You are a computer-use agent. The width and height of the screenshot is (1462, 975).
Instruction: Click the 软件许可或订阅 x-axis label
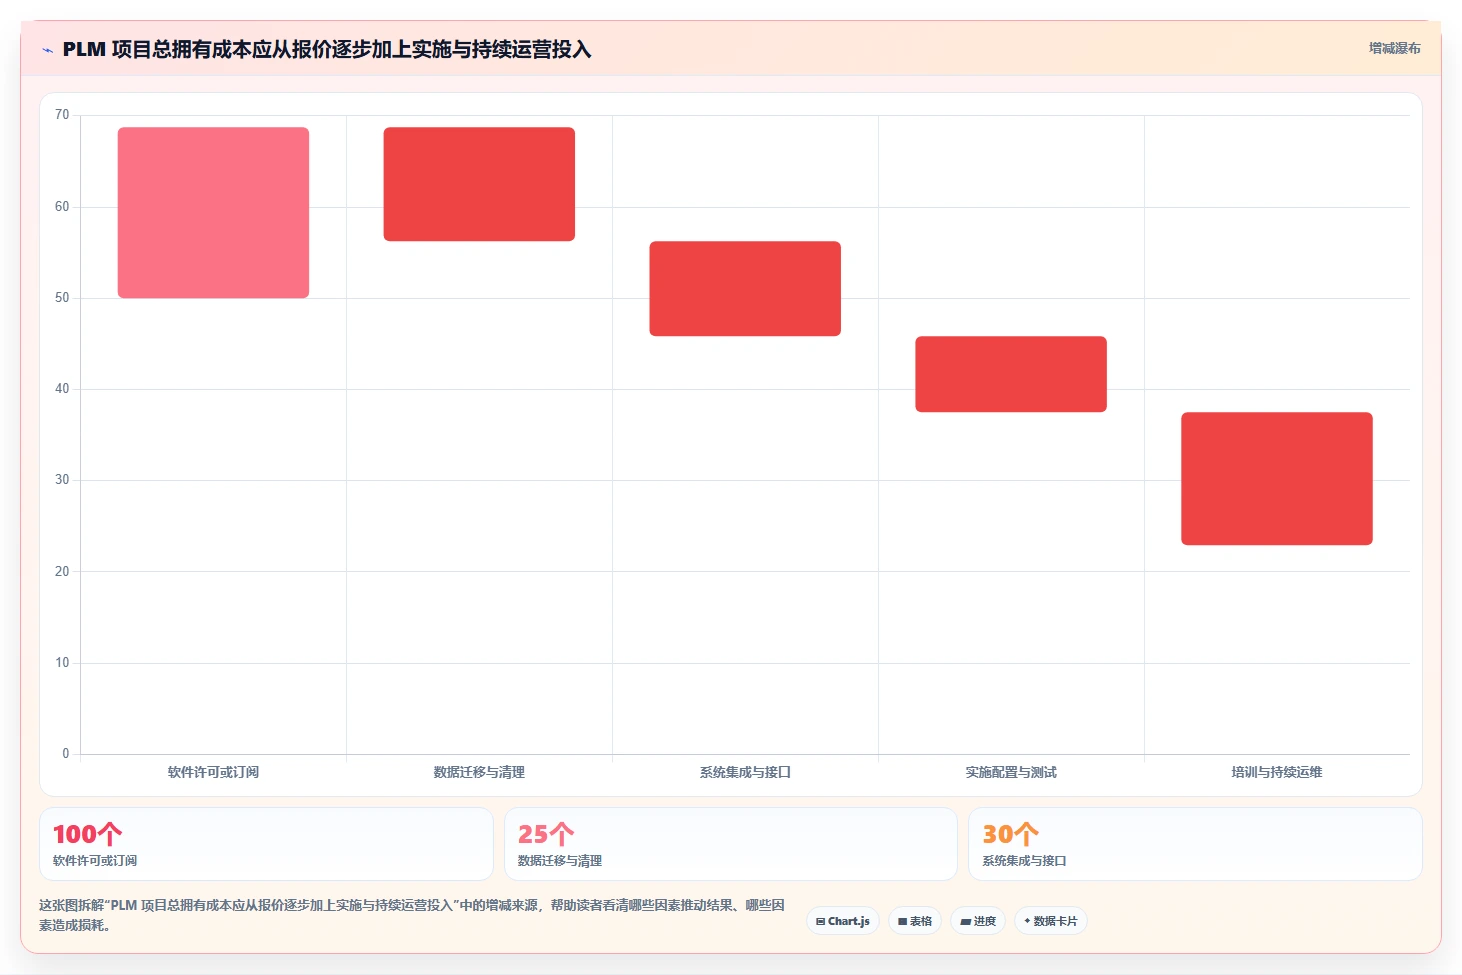click(x=213, y=772)
